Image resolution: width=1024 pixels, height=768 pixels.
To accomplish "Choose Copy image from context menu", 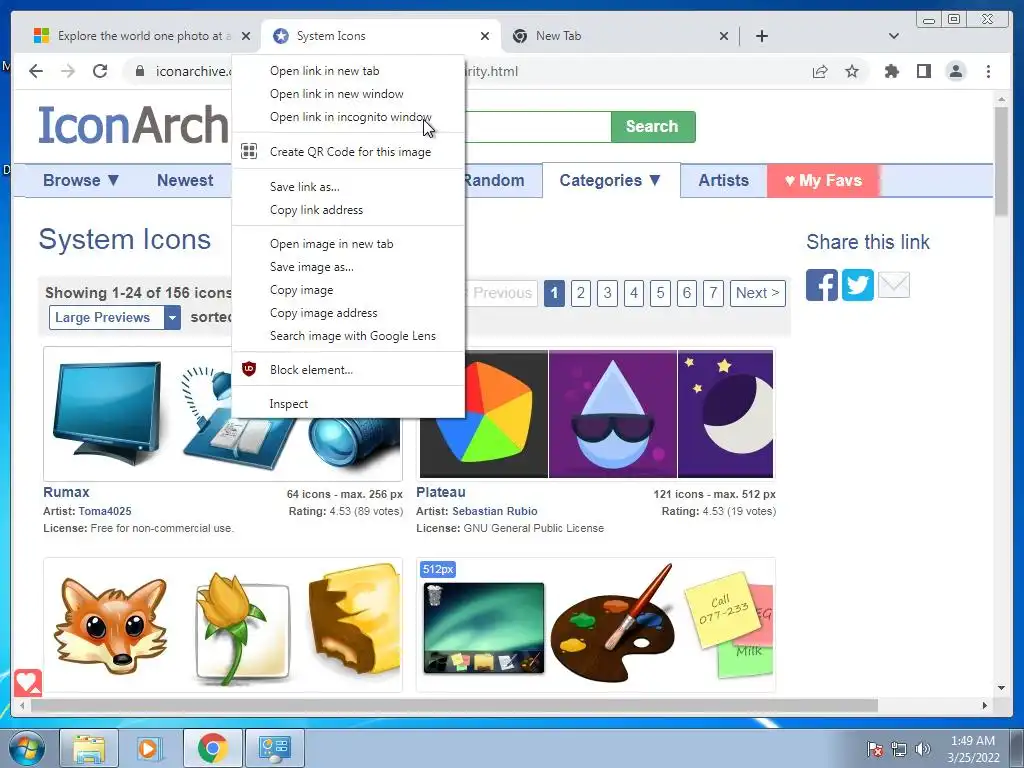I will point(349,290).
